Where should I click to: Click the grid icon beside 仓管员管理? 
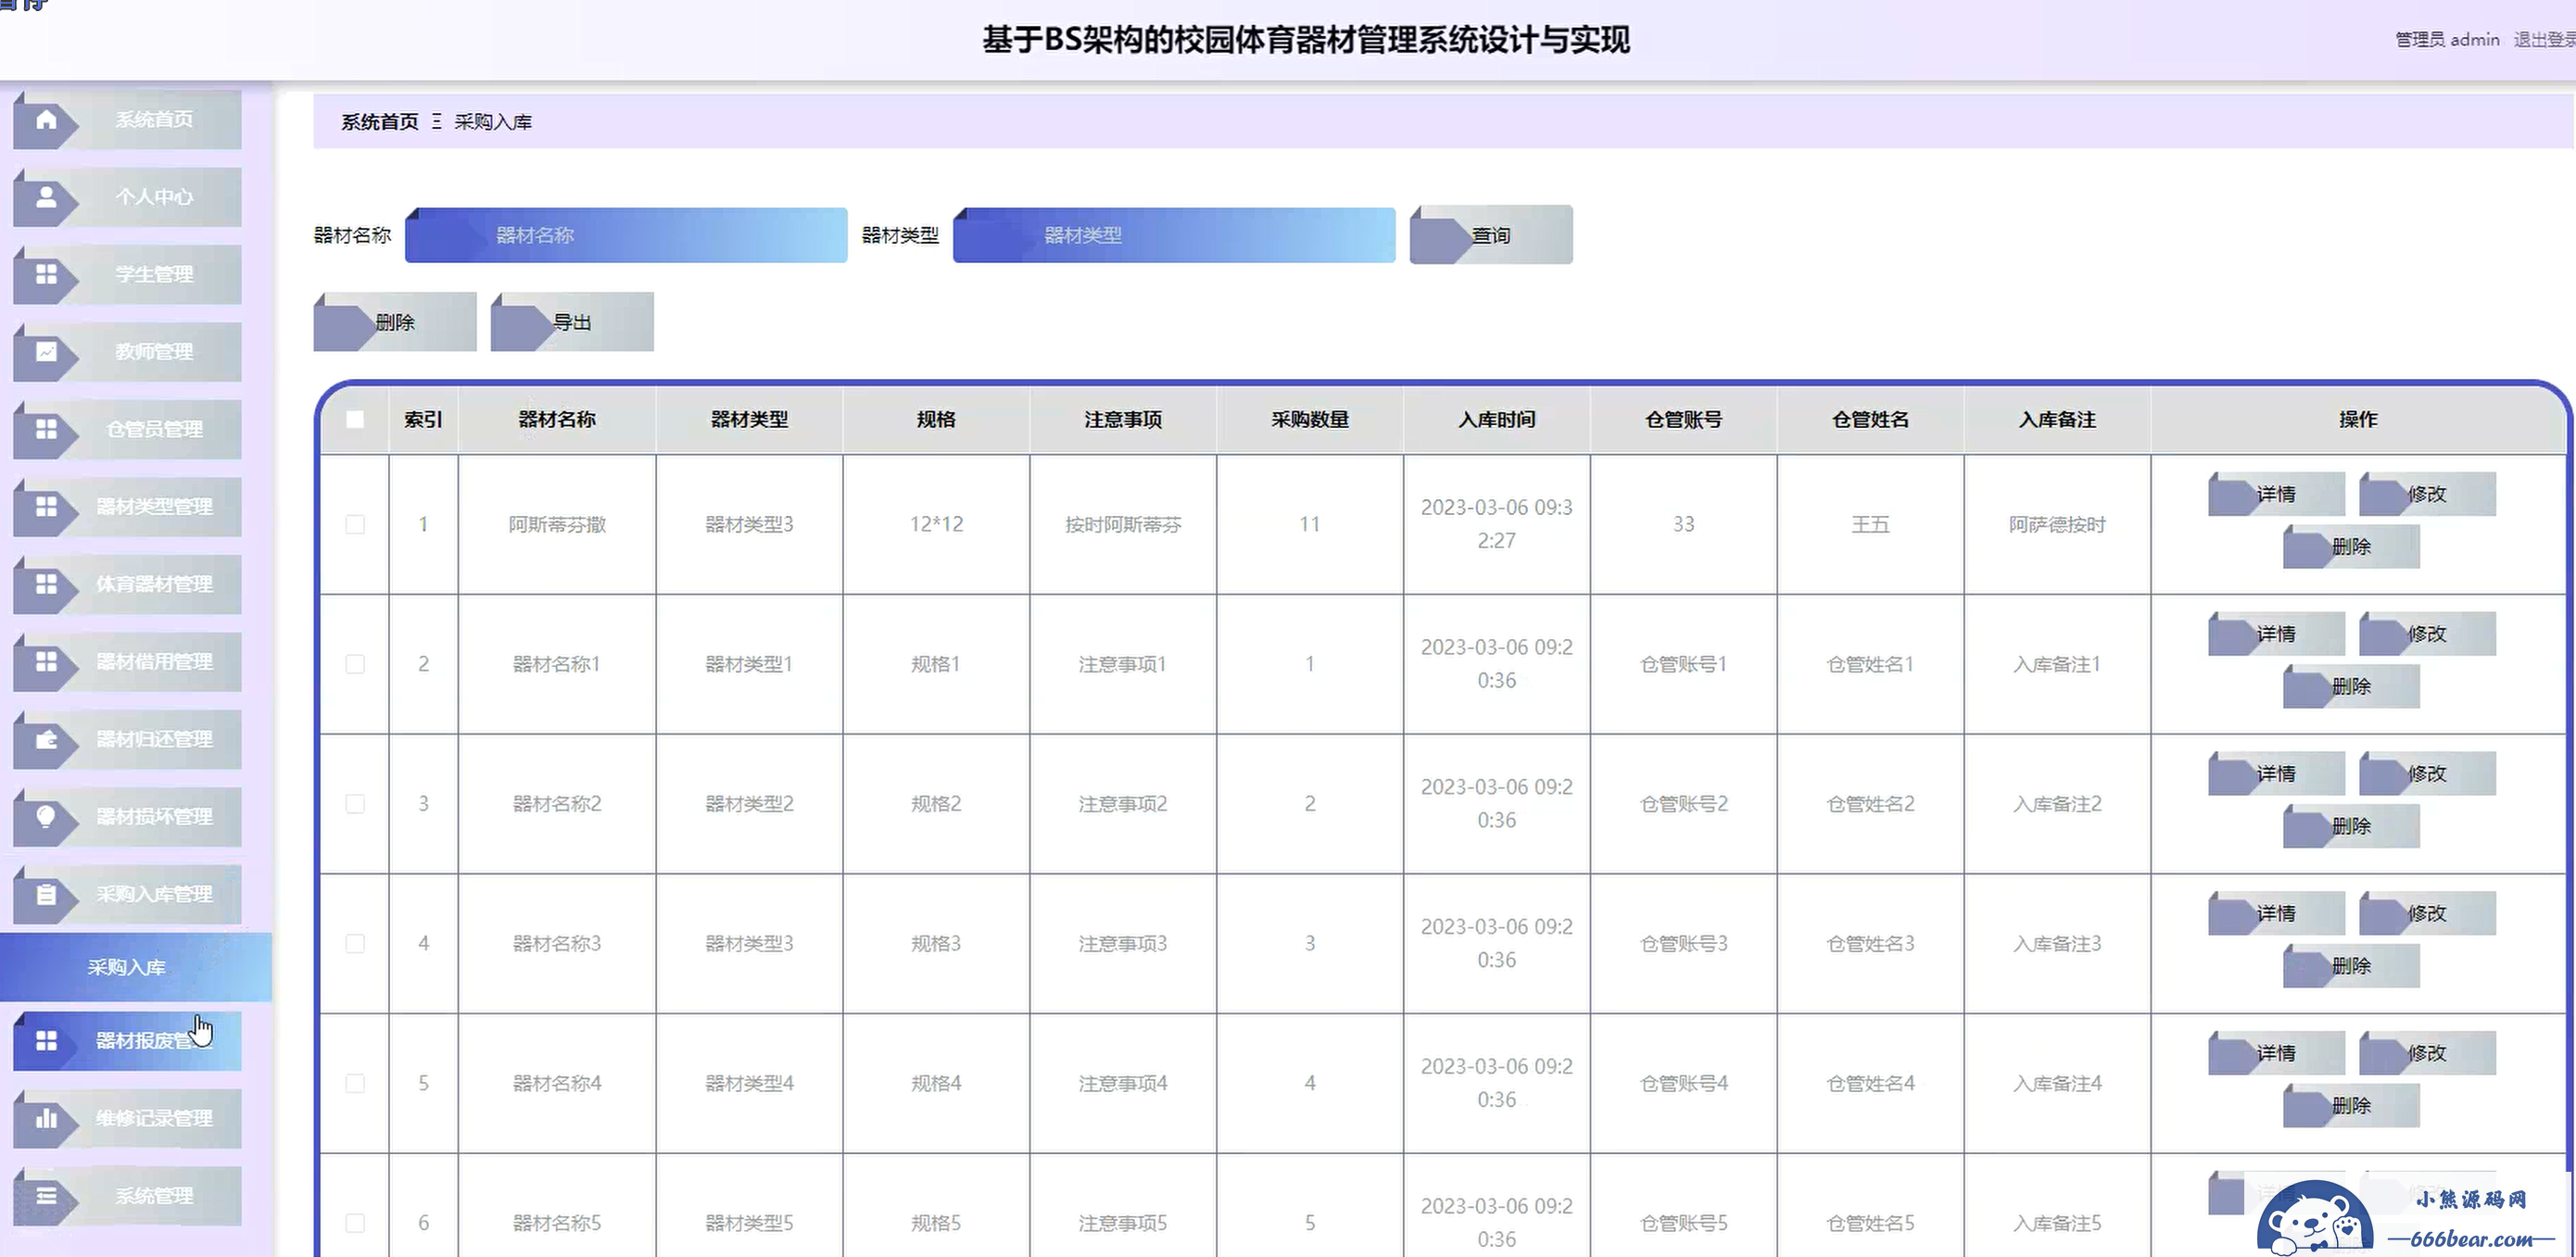click(x=46, y=429)
